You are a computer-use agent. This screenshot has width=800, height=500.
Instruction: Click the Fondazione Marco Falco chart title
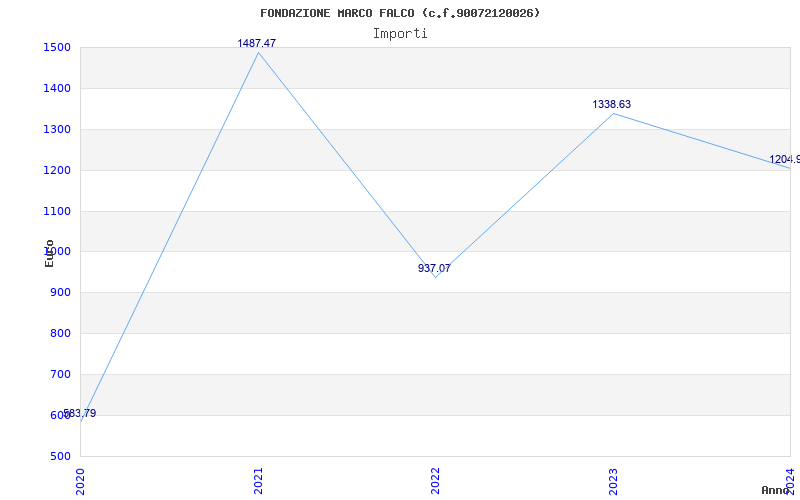(x=400, y=13)
